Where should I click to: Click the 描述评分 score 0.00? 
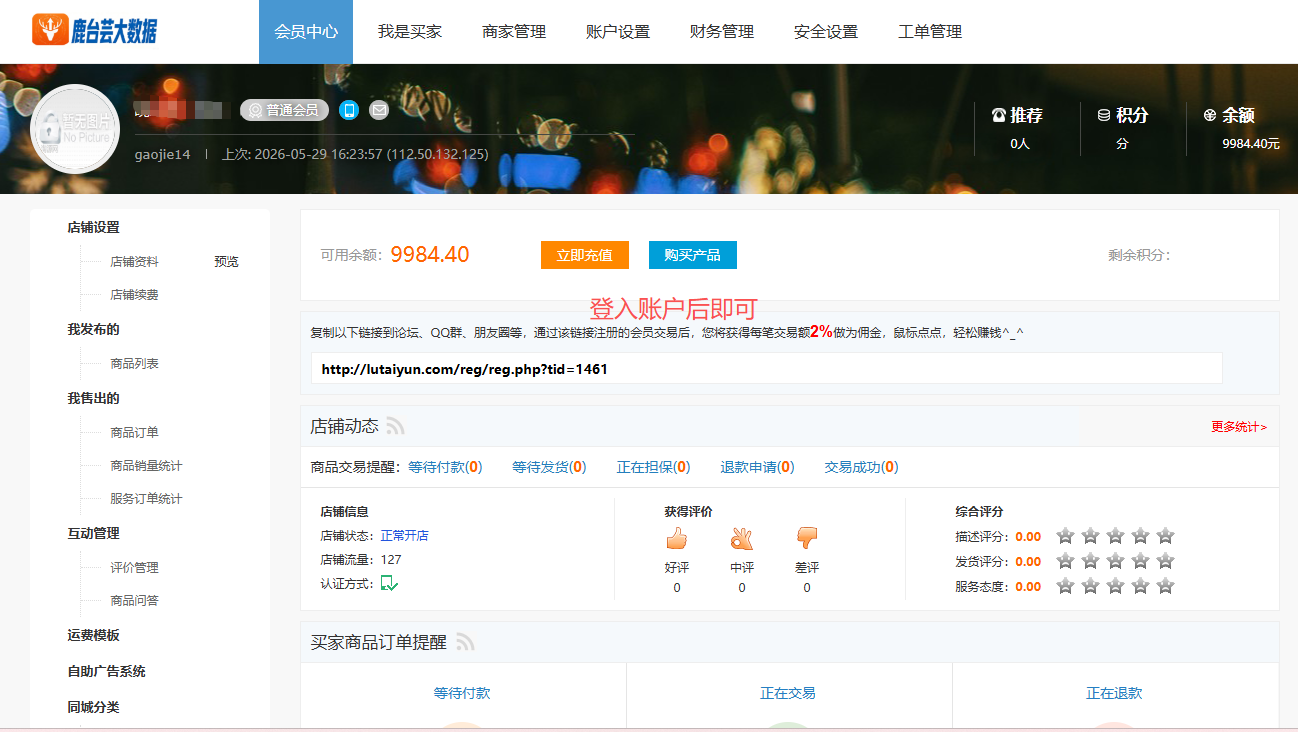tap(1028, 537)
